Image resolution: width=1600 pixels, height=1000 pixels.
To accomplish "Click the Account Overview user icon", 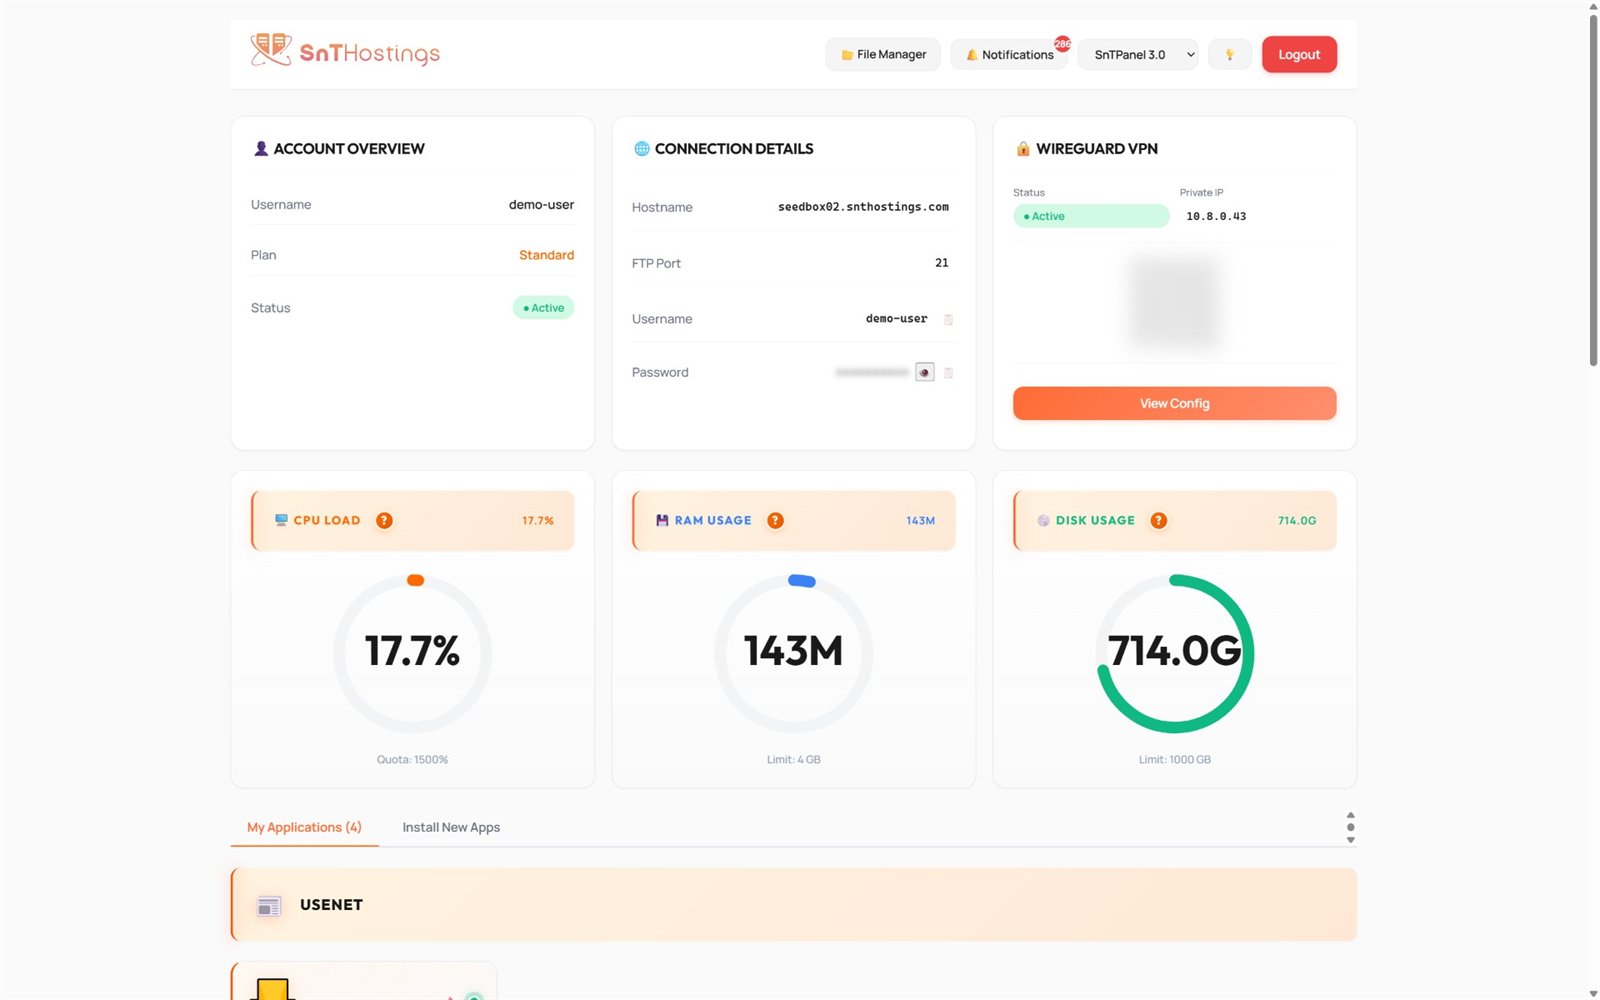I will coord(261,148).
